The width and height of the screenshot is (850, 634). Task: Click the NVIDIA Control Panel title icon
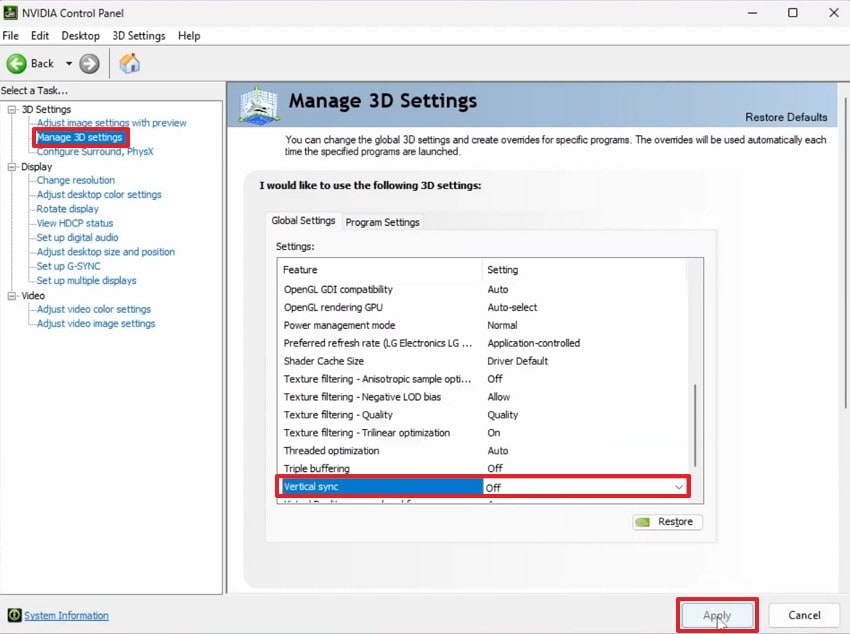pos(10,12)
